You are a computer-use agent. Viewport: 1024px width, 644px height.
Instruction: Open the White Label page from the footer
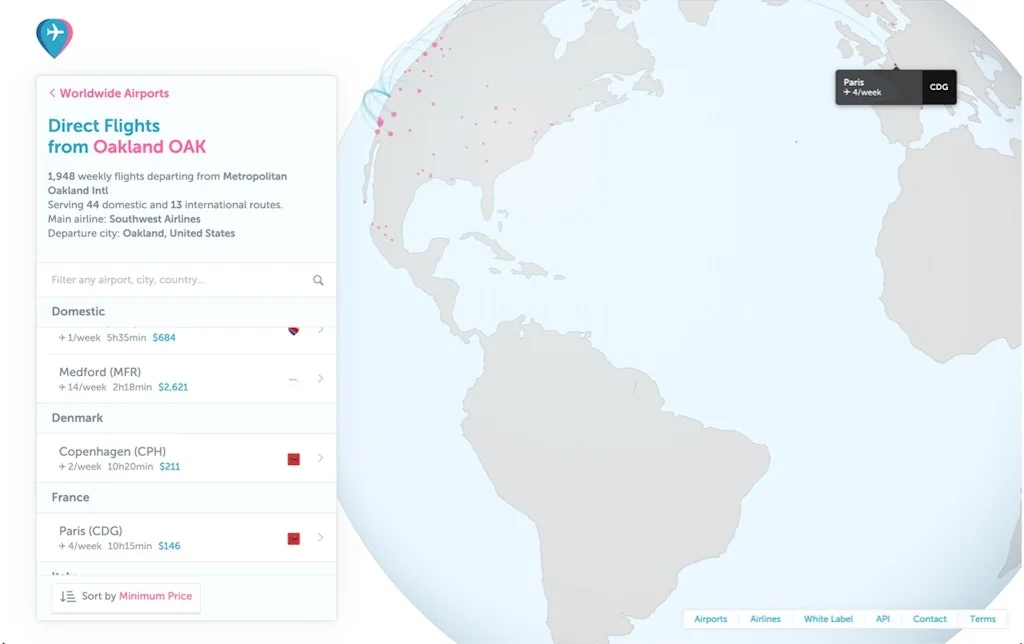point(829,619)
